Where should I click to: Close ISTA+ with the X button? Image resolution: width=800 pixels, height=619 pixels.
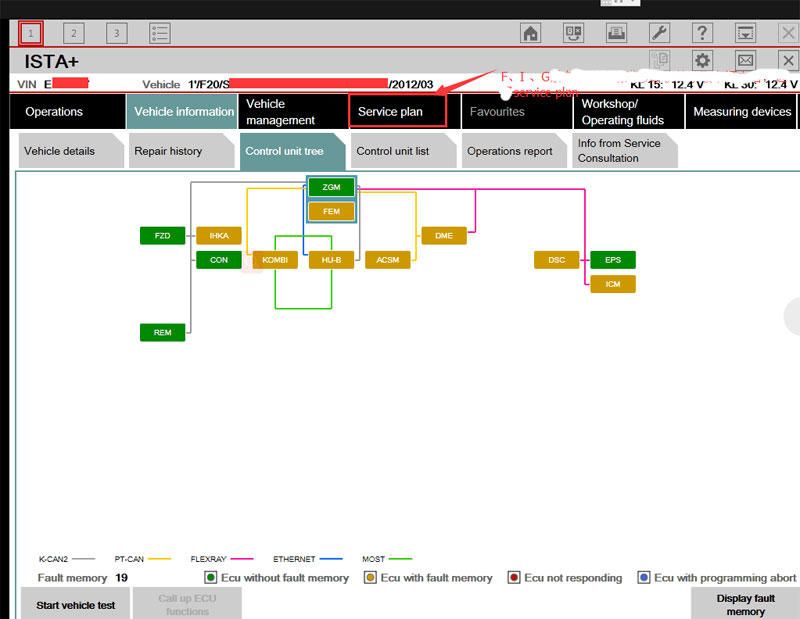[x=788, y=61]
